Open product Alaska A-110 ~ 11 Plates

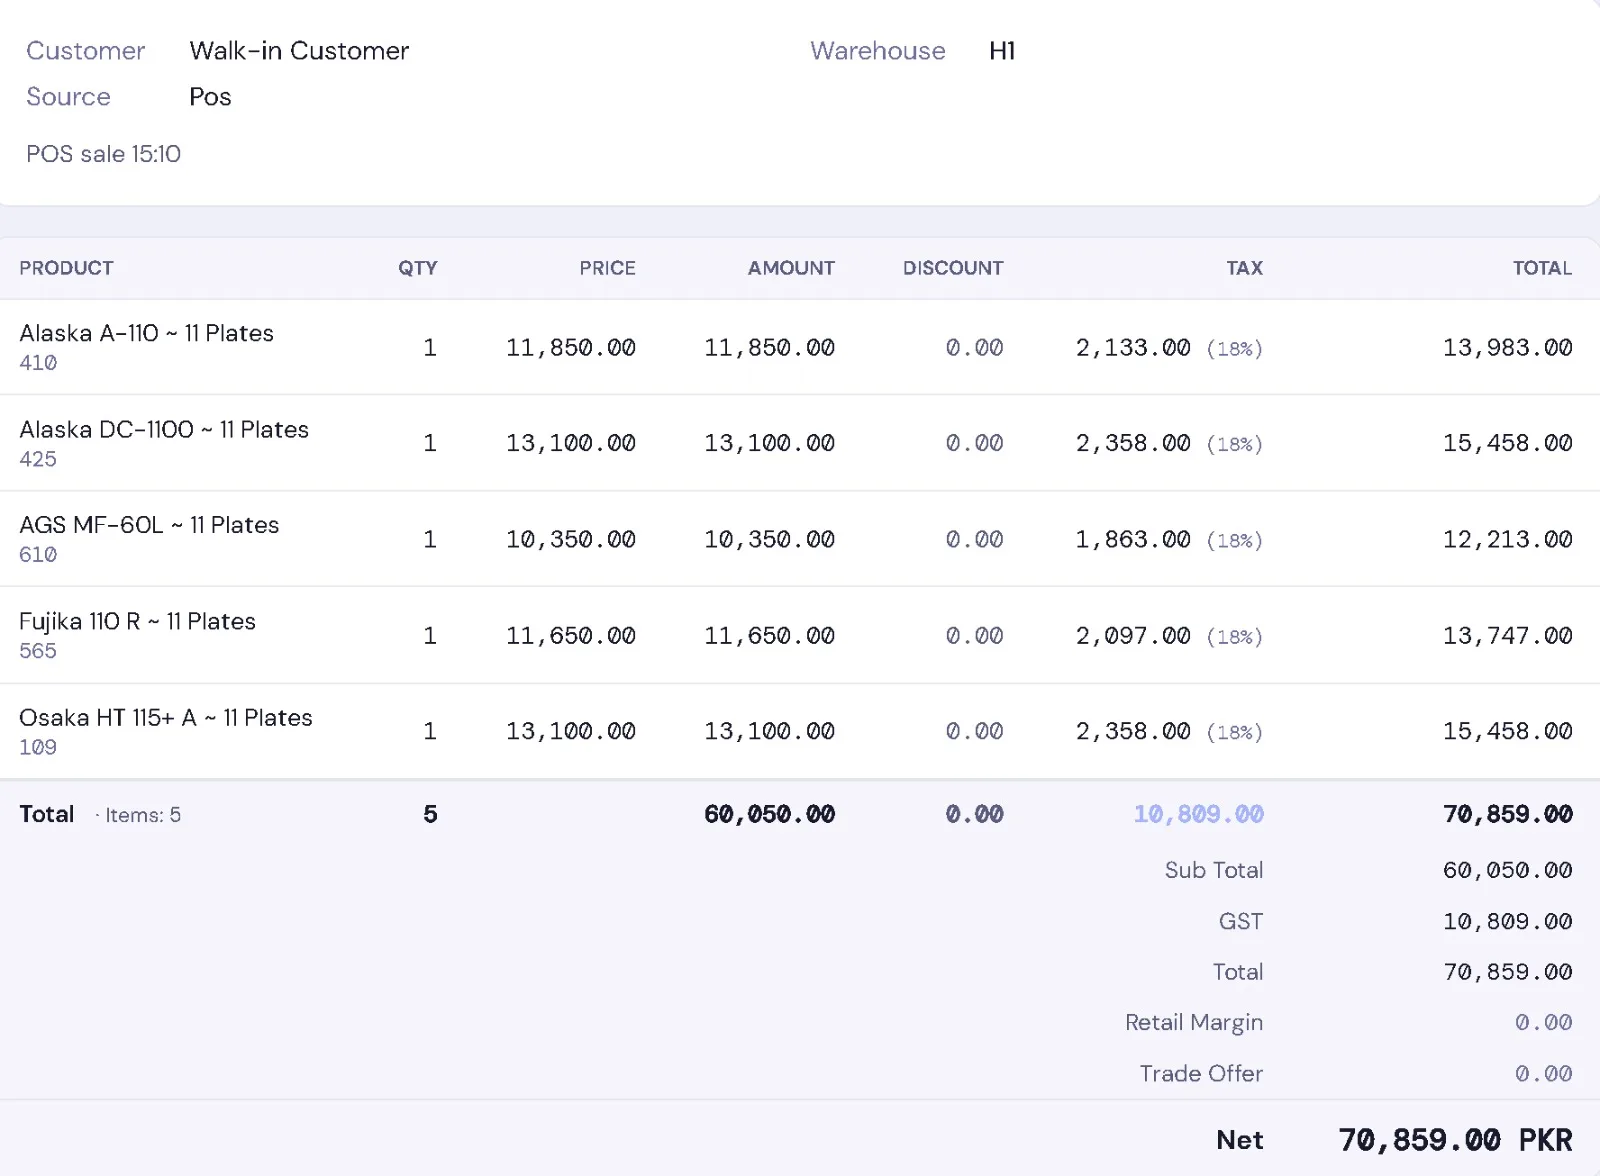(146, 333)
